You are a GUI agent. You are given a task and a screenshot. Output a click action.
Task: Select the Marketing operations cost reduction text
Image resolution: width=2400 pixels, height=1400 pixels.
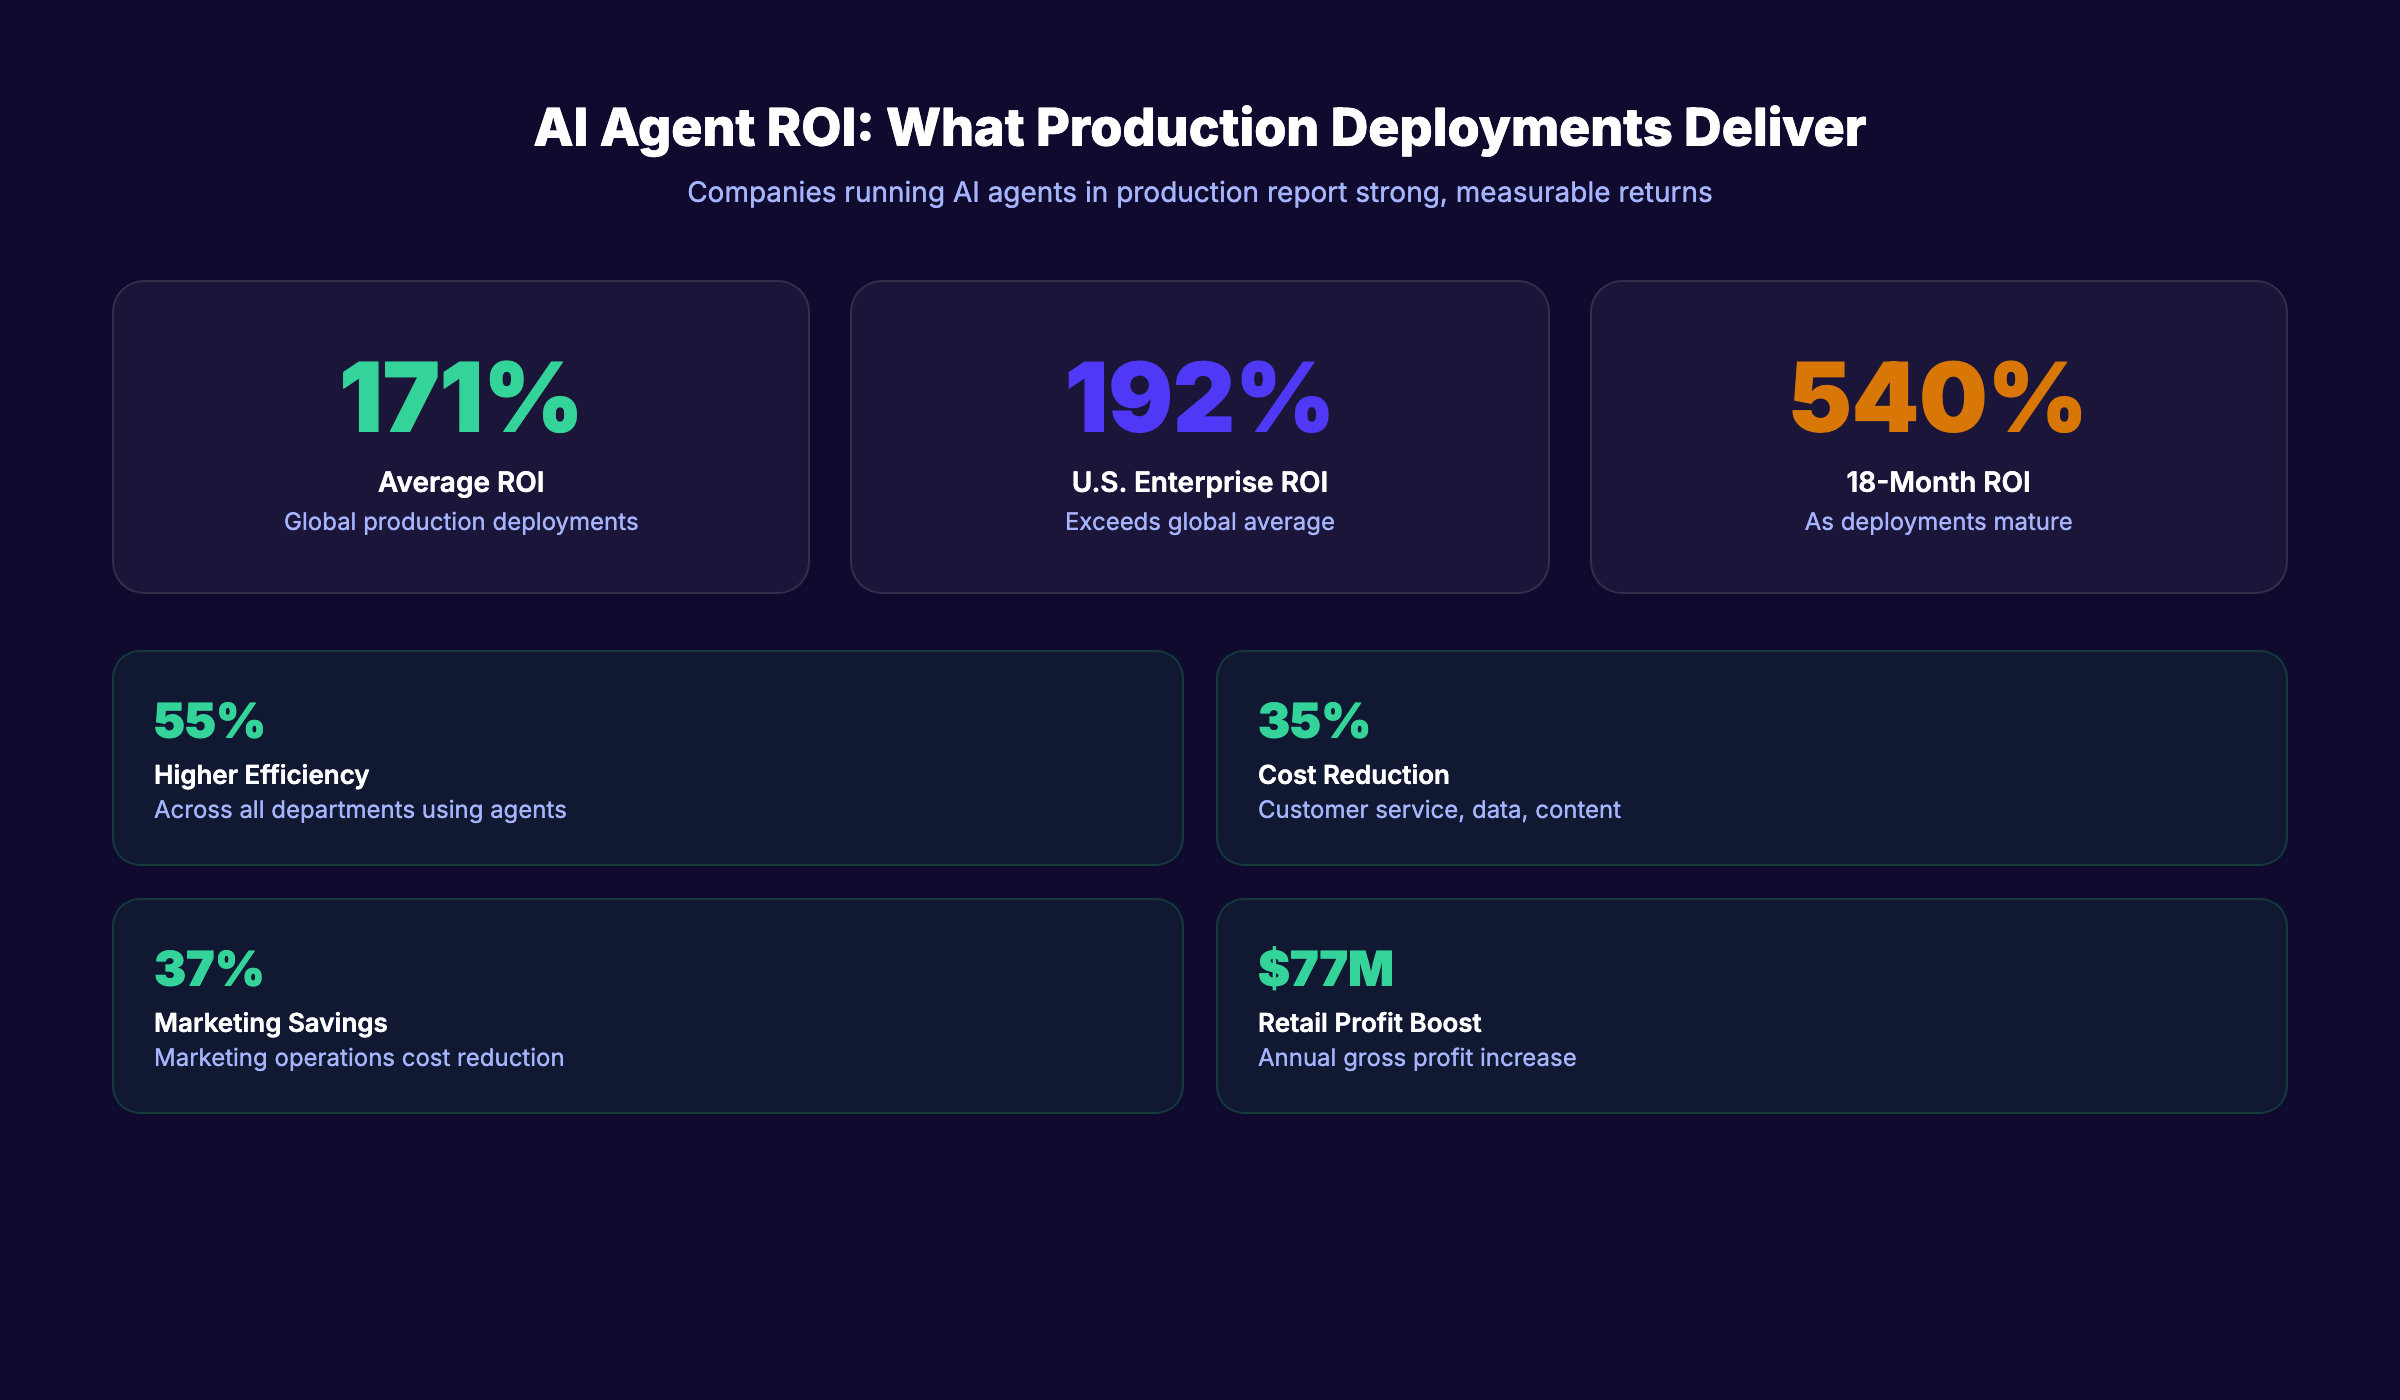(x=358, y=1057)
